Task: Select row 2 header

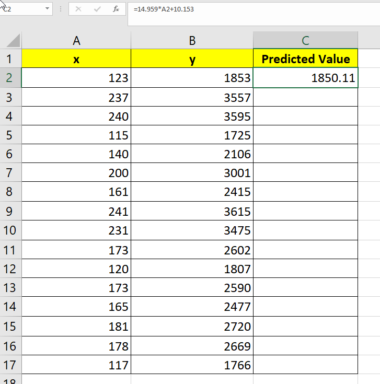Action: point(10,78)
